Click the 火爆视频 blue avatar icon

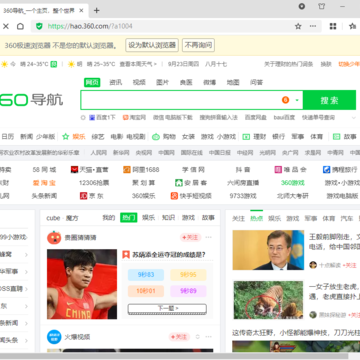coord(54,337)
